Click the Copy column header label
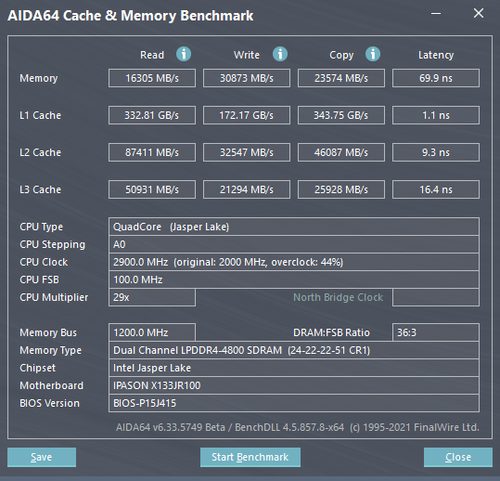Screen dimensions: 500x481 pos(341,55)
